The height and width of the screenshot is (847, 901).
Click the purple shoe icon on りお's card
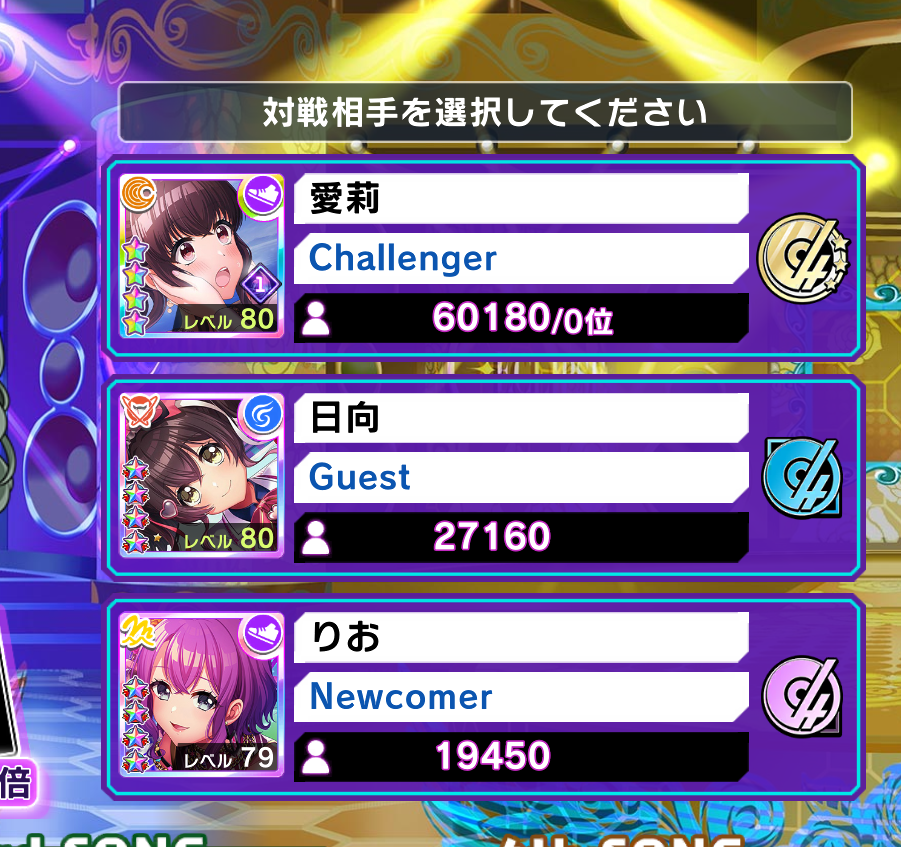pyautogui.click(x=263, y=633)
